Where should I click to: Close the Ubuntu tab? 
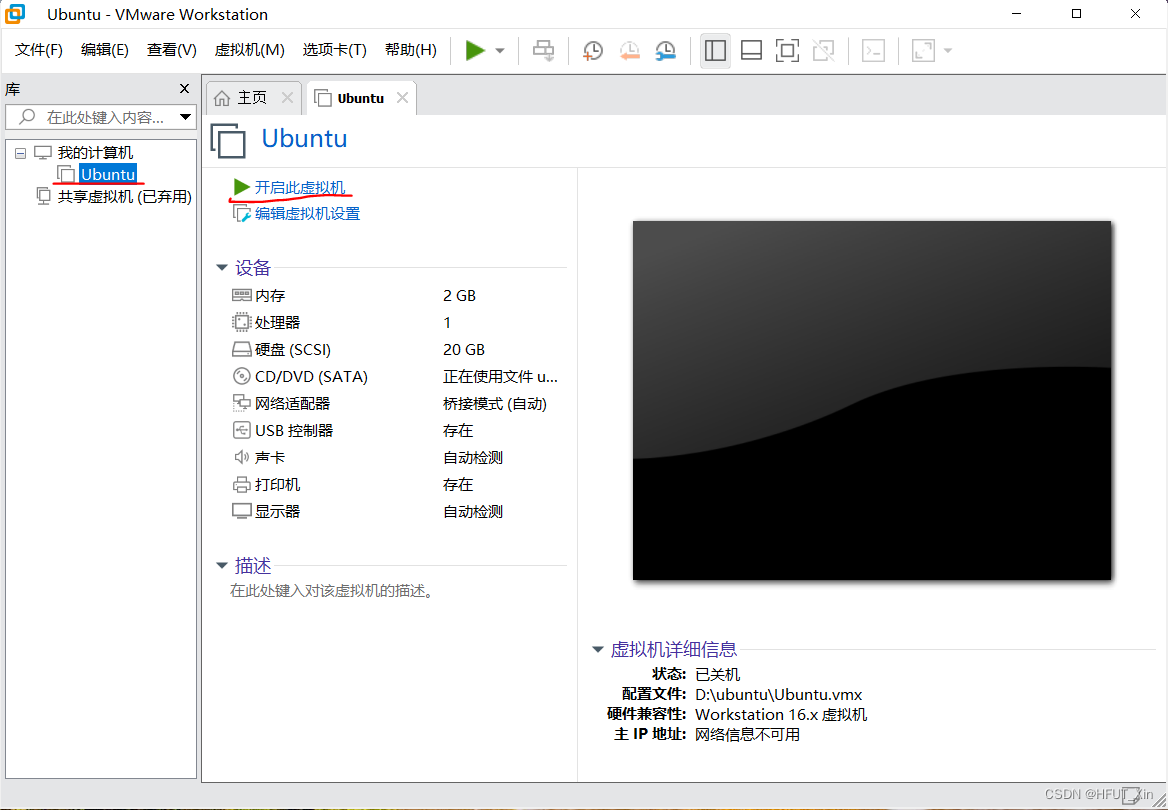point(402,98)
